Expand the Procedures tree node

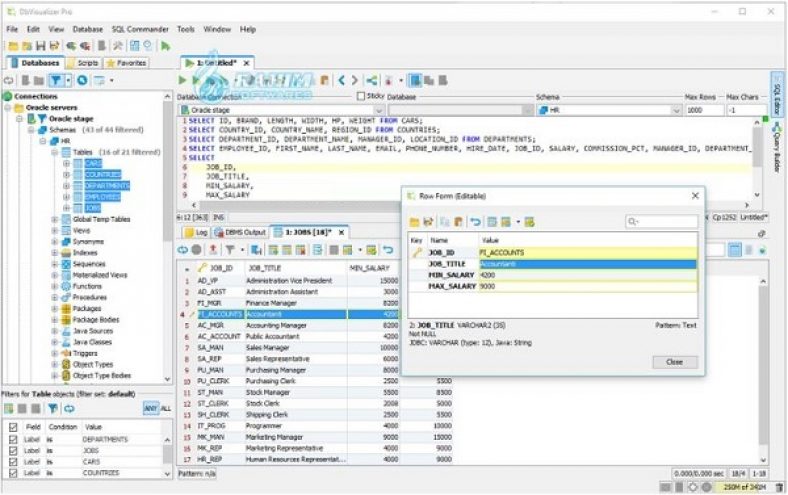pos(55,297)
